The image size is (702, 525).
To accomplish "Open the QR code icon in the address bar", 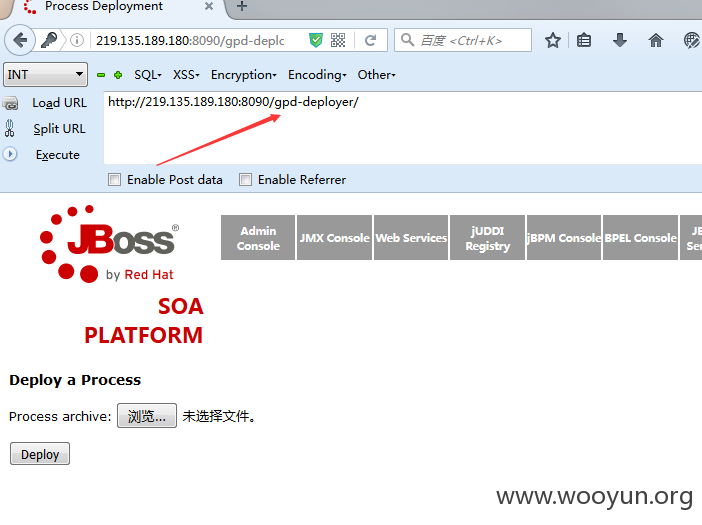I will pyautogui.click(x=338, y=41).
